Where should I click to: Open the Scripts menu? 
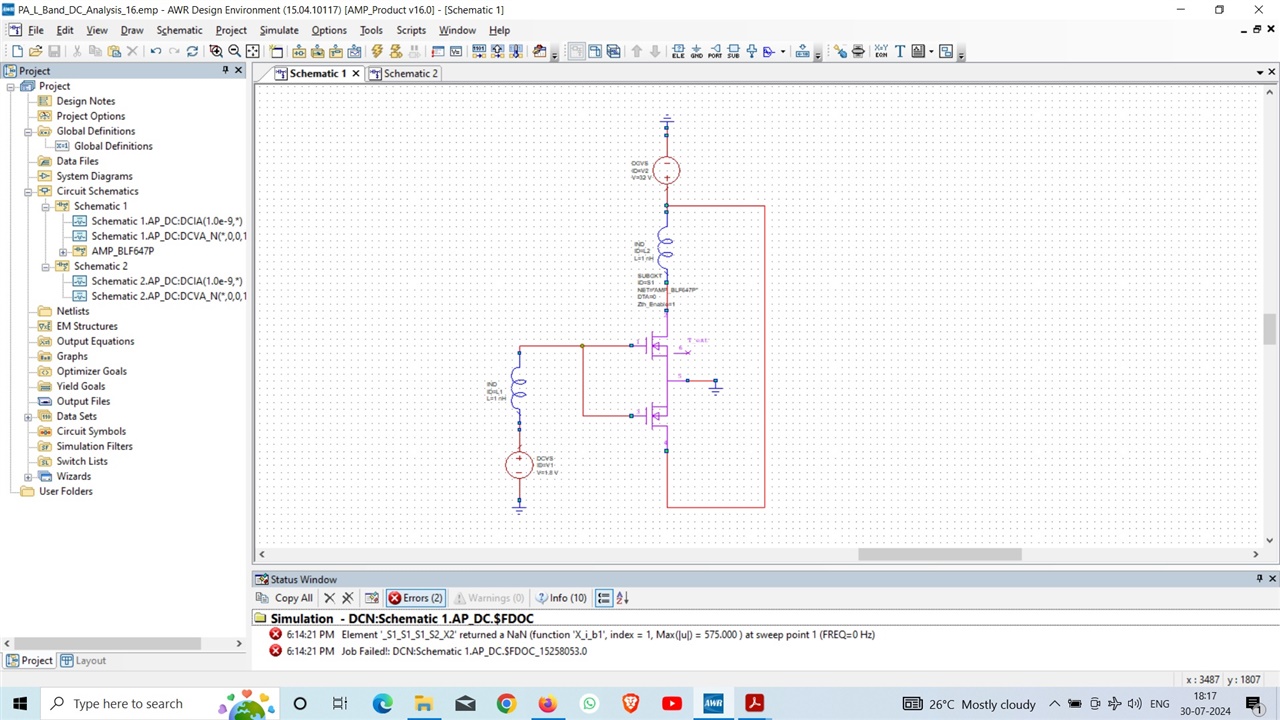point(411,30)
